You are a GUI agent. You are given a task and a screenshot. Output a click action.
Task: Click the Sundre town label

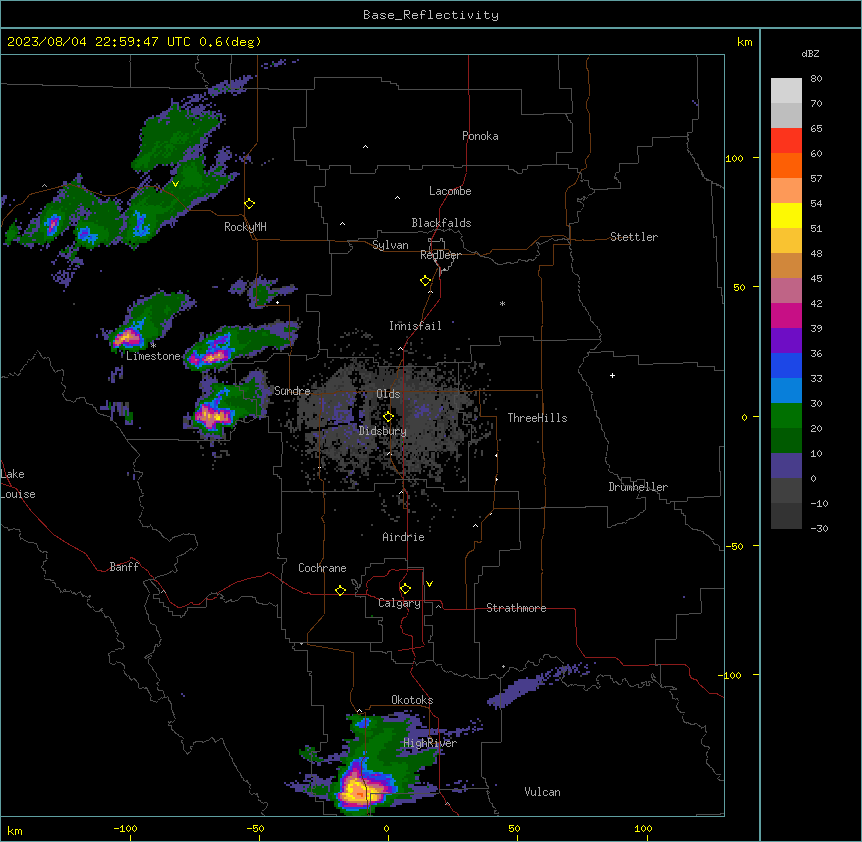point(292,391)
